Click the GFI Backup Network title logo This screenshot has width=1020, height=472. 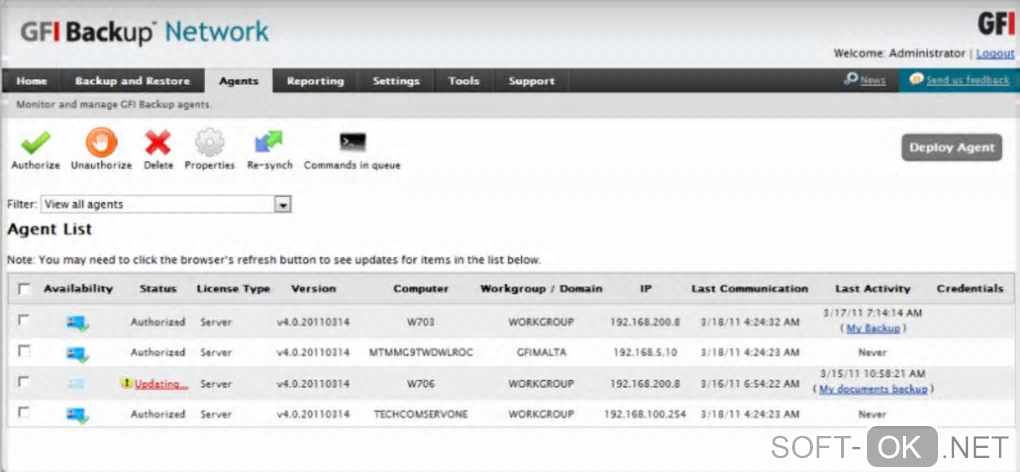[144, 33]
